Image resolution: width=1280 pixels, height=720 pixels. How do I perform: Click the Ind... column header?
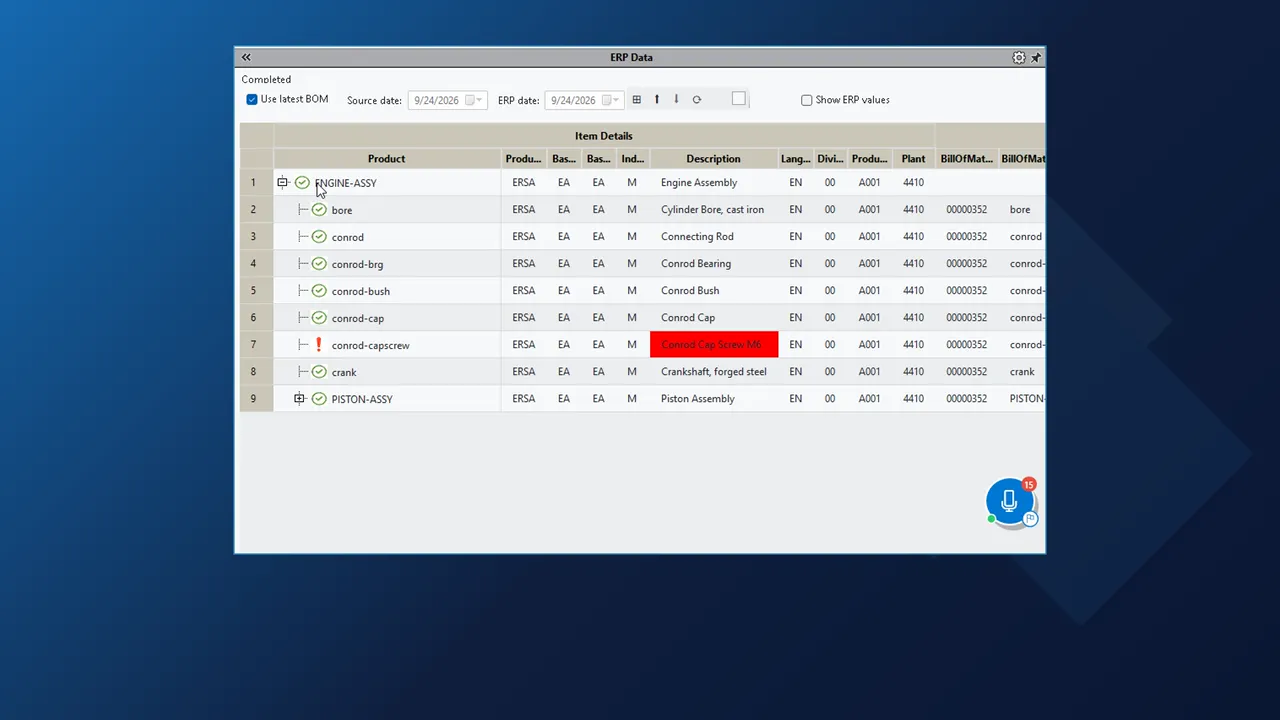coord(632,159)
